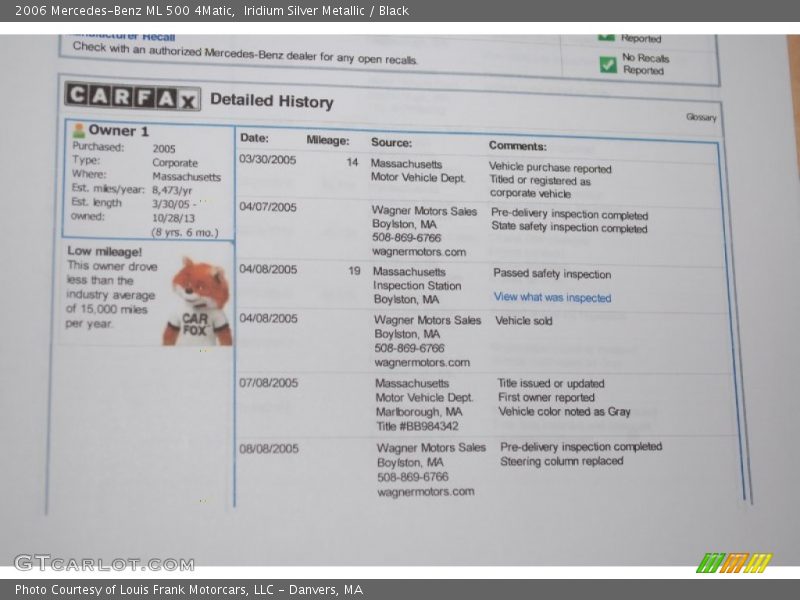
Task: Click the Louis Frank Motorcars photo credit
Action: [189, 590]
